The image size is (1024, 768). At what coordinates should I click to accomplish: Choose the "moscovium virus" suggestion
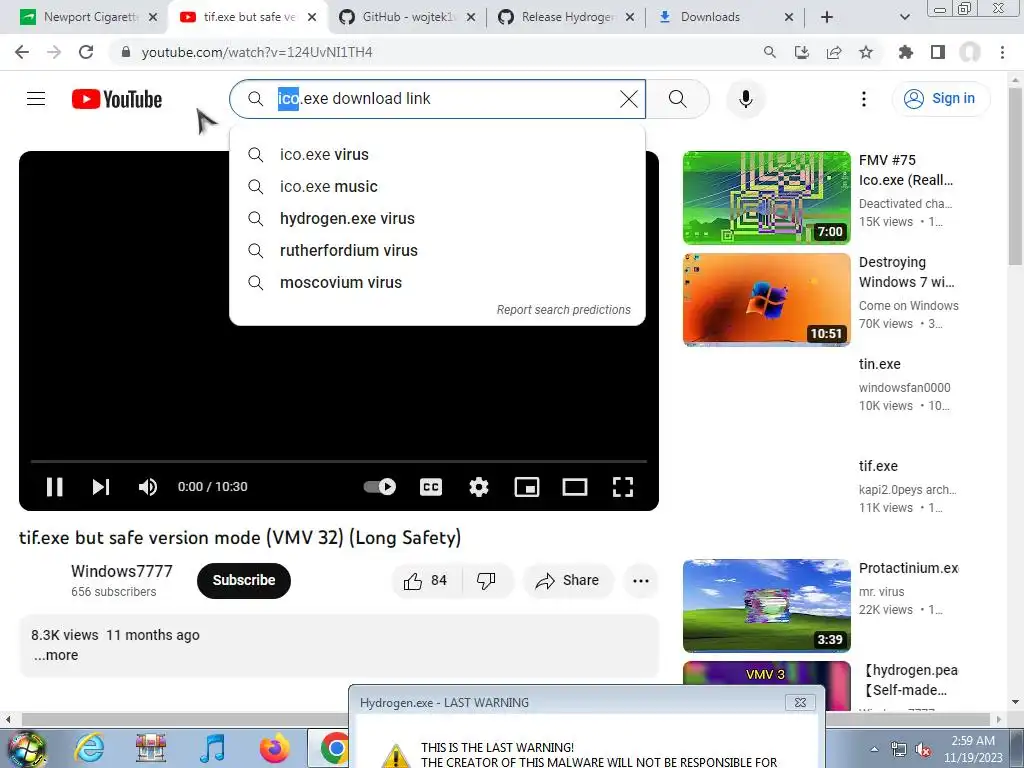(437, 283)
